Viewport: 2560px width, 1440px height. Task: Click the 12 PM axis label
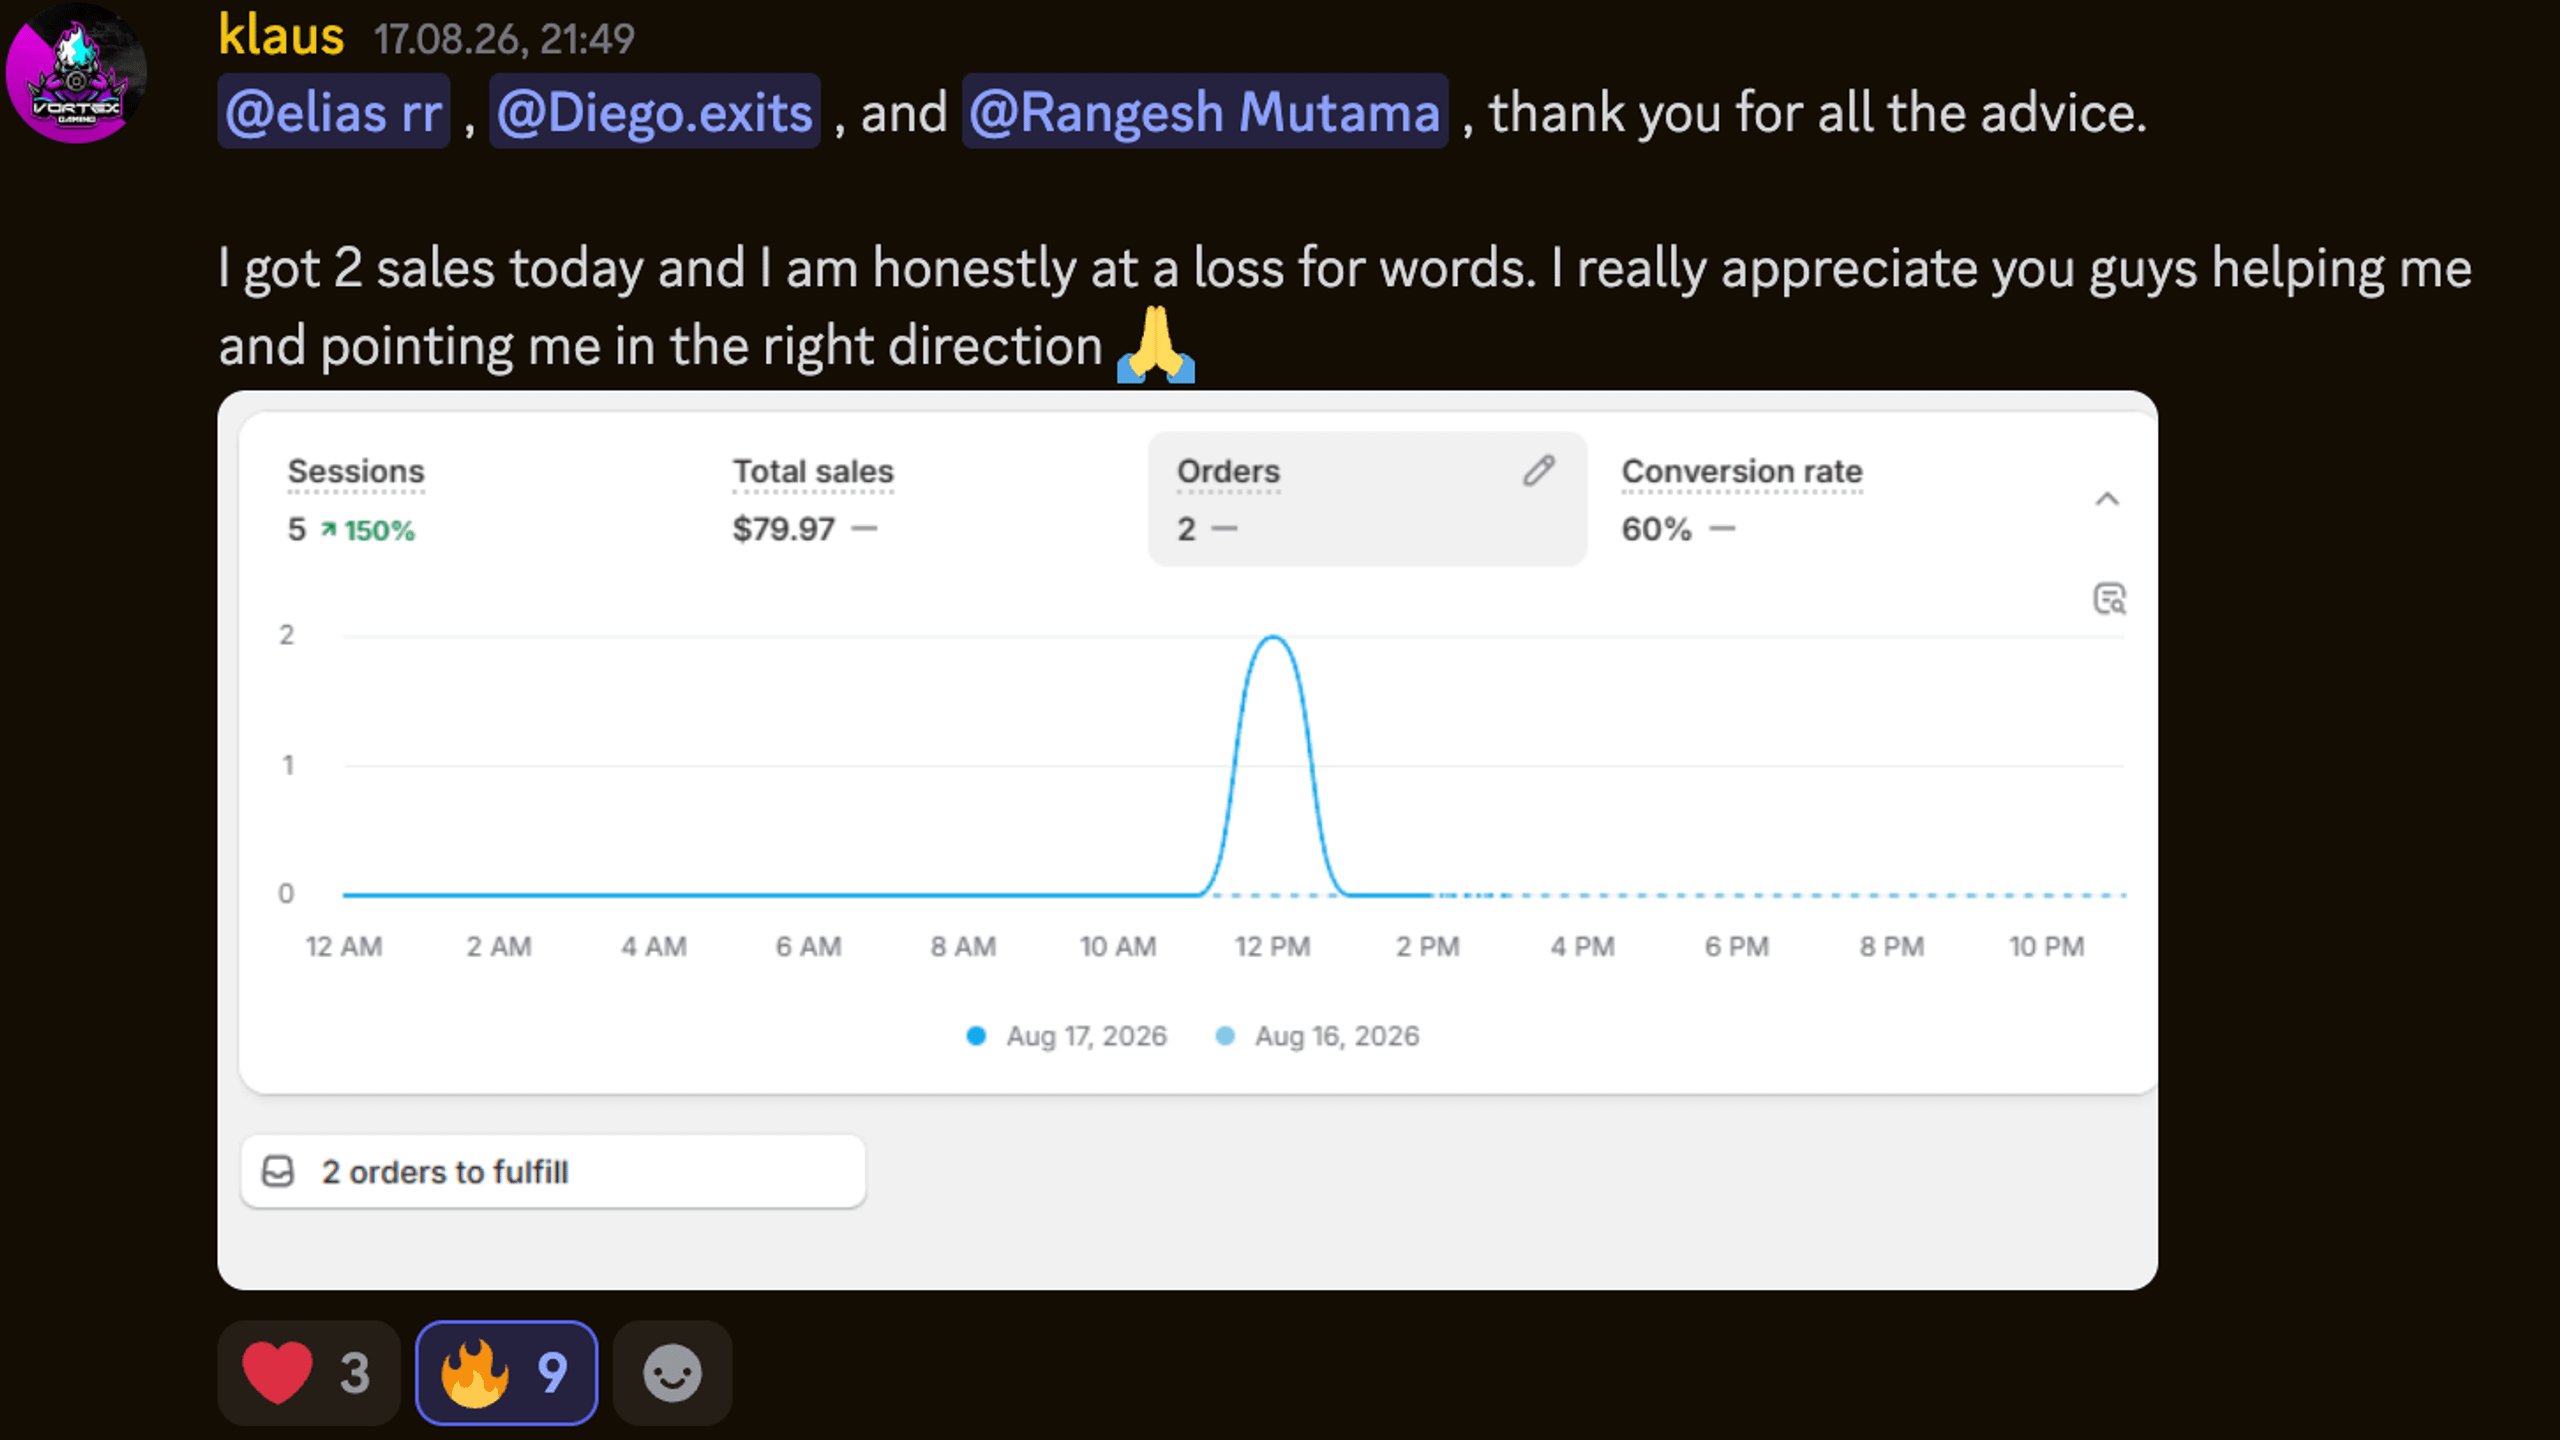(x=1272, y=946)
